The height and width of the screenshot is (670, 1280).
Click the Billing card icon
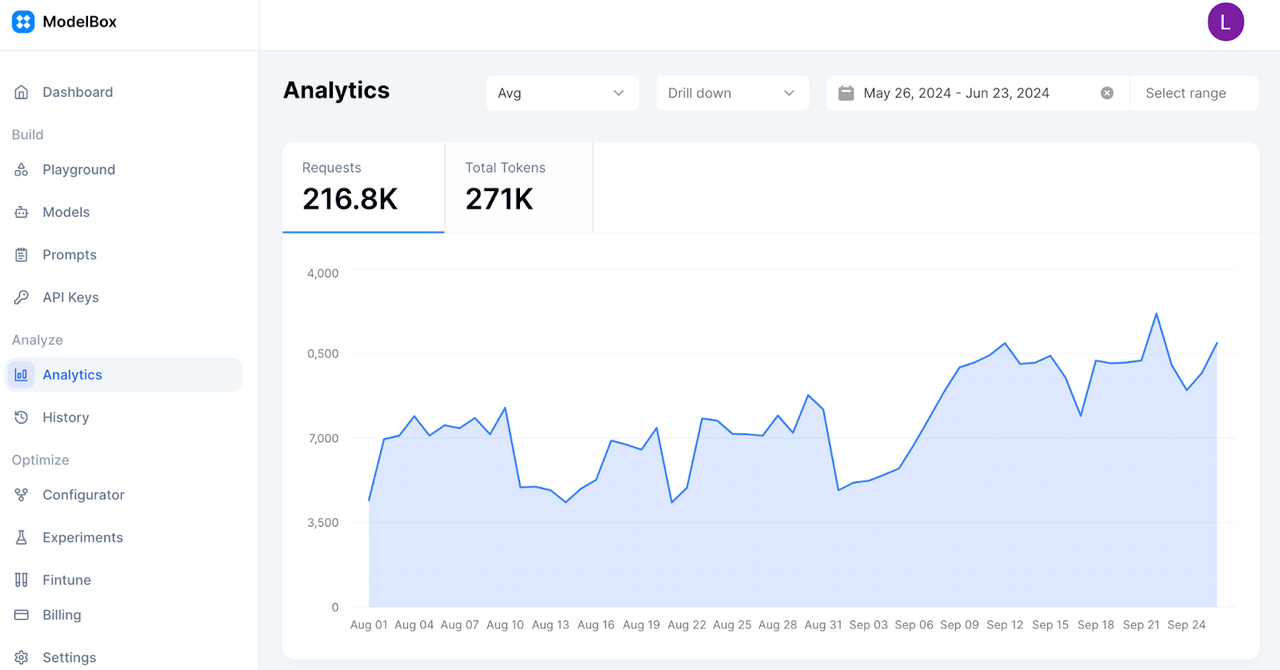(21, 615)
